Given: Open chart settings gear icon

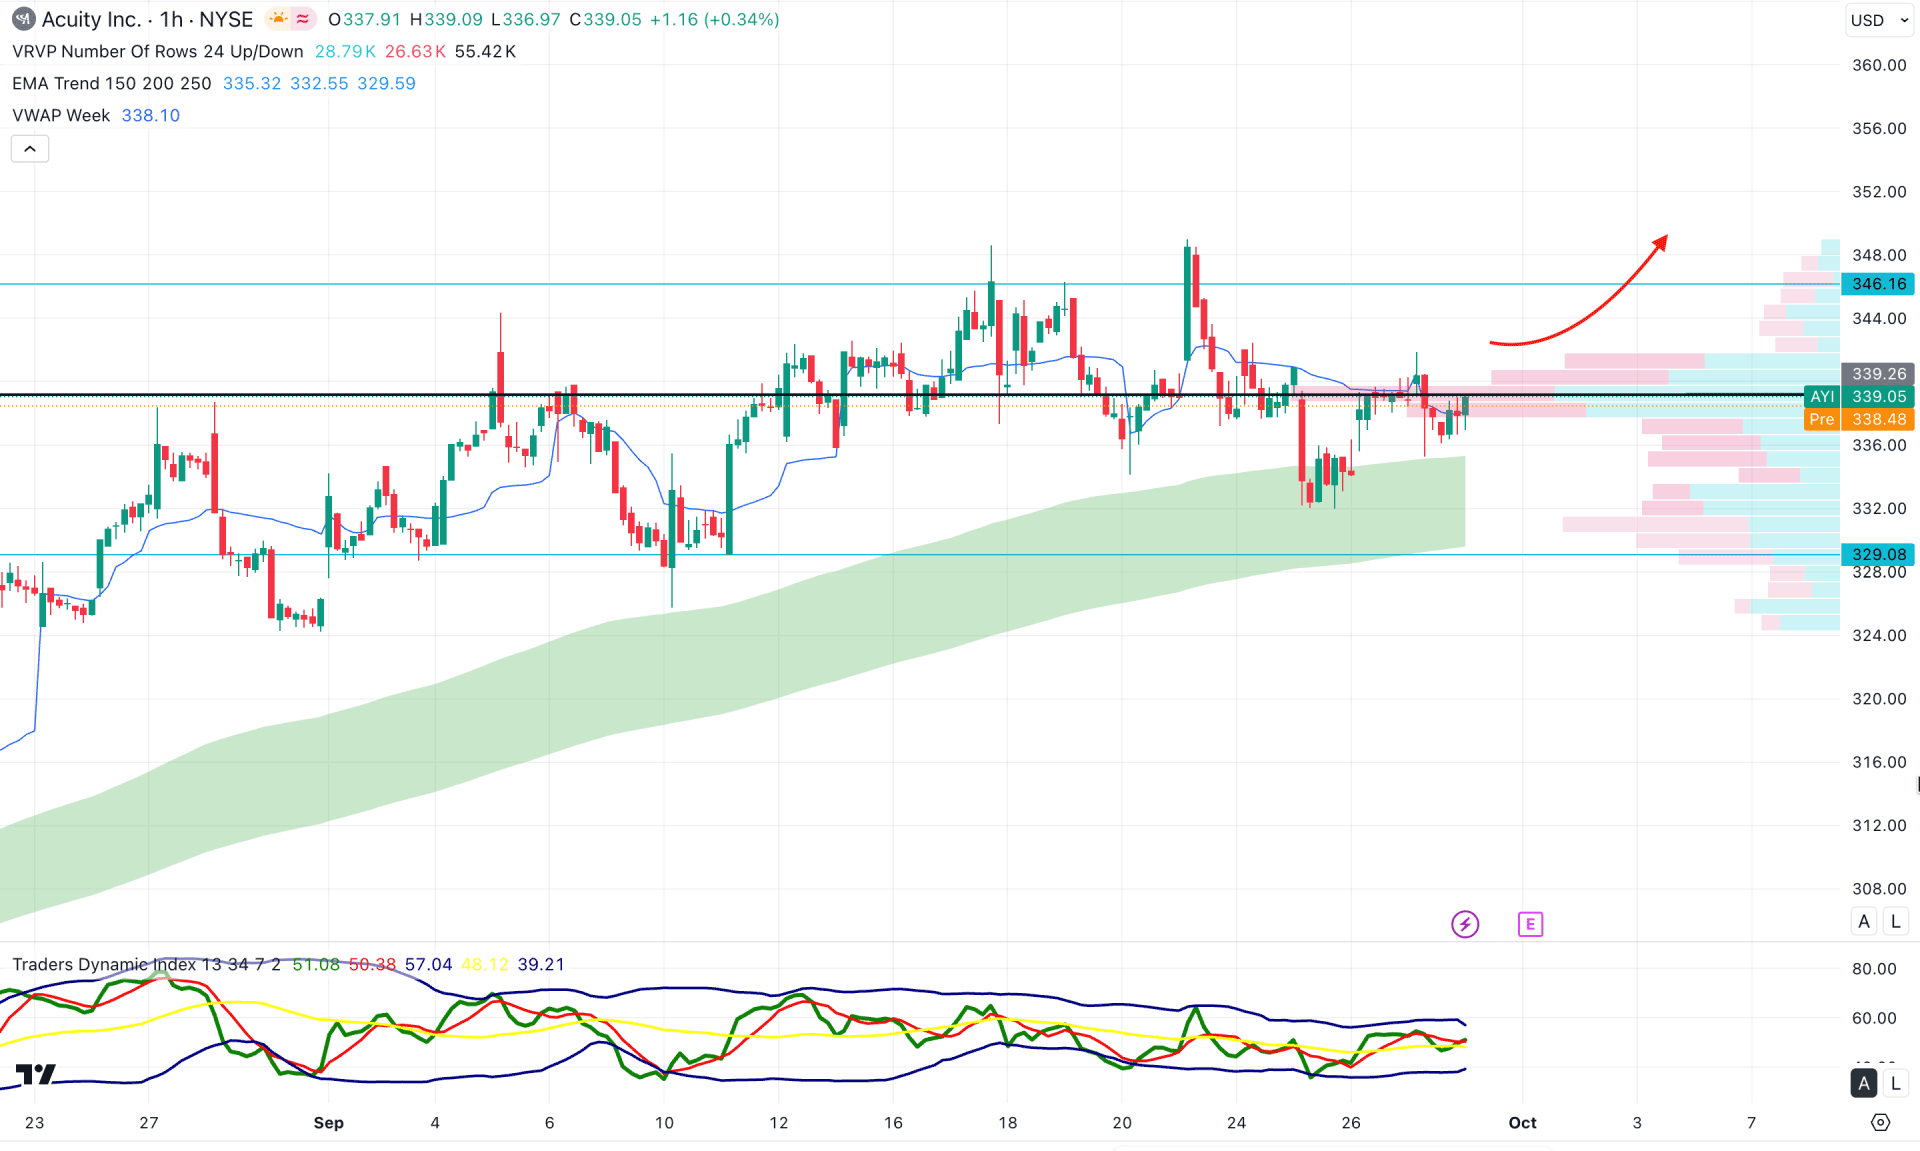Looking at the screenshot, I should click(1880, 1122).
